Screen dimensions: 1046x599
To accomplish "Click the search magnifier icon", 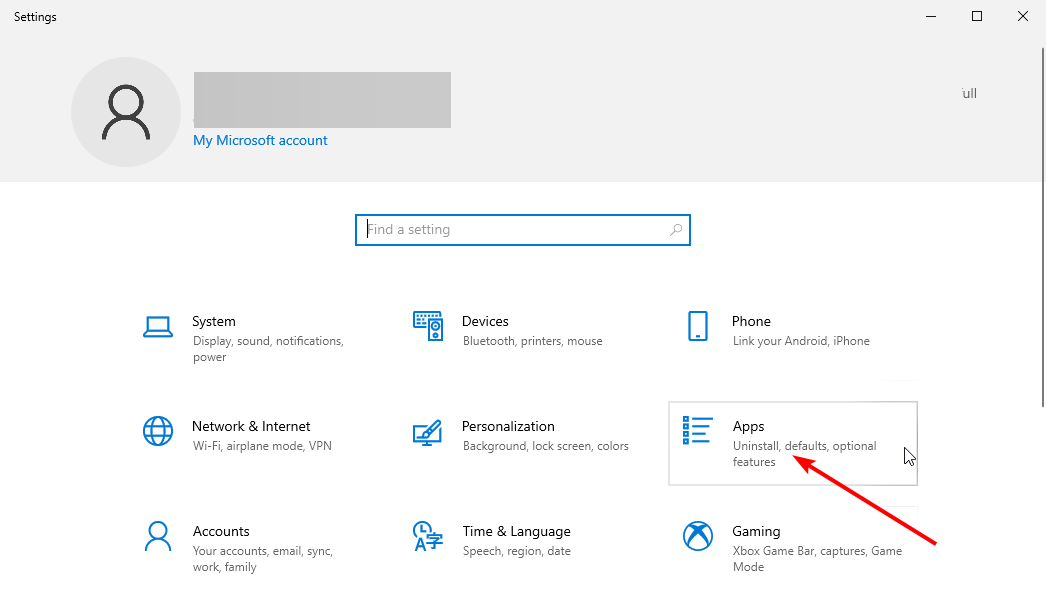I will coord(676,229).
